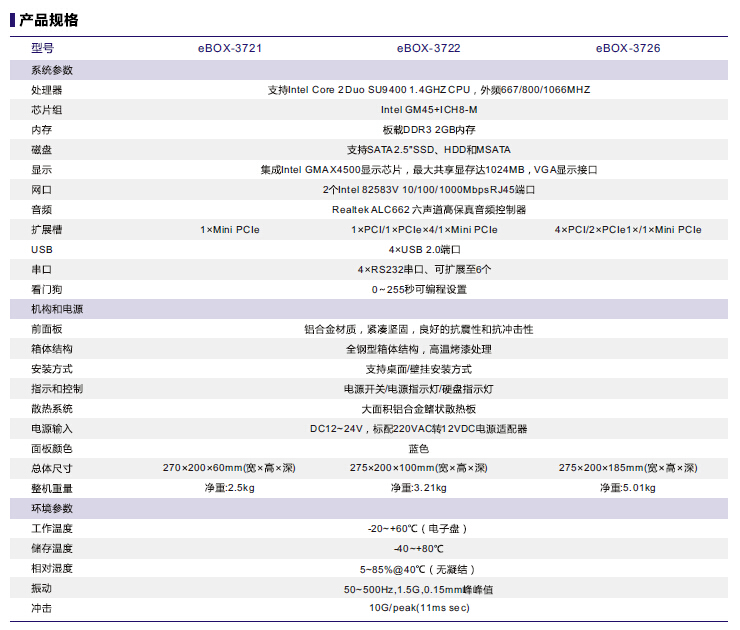Click the 机构和电源 section header row
Image resolution: width=740 pixels, height=630 pixels.
click(57, 309)
